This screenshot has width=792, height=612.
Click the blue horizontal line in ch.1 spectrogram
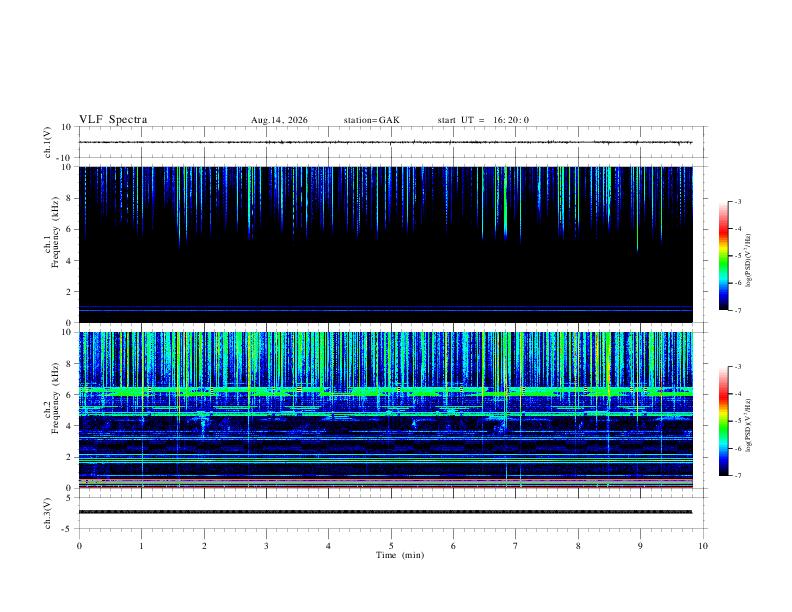(385, 309)
